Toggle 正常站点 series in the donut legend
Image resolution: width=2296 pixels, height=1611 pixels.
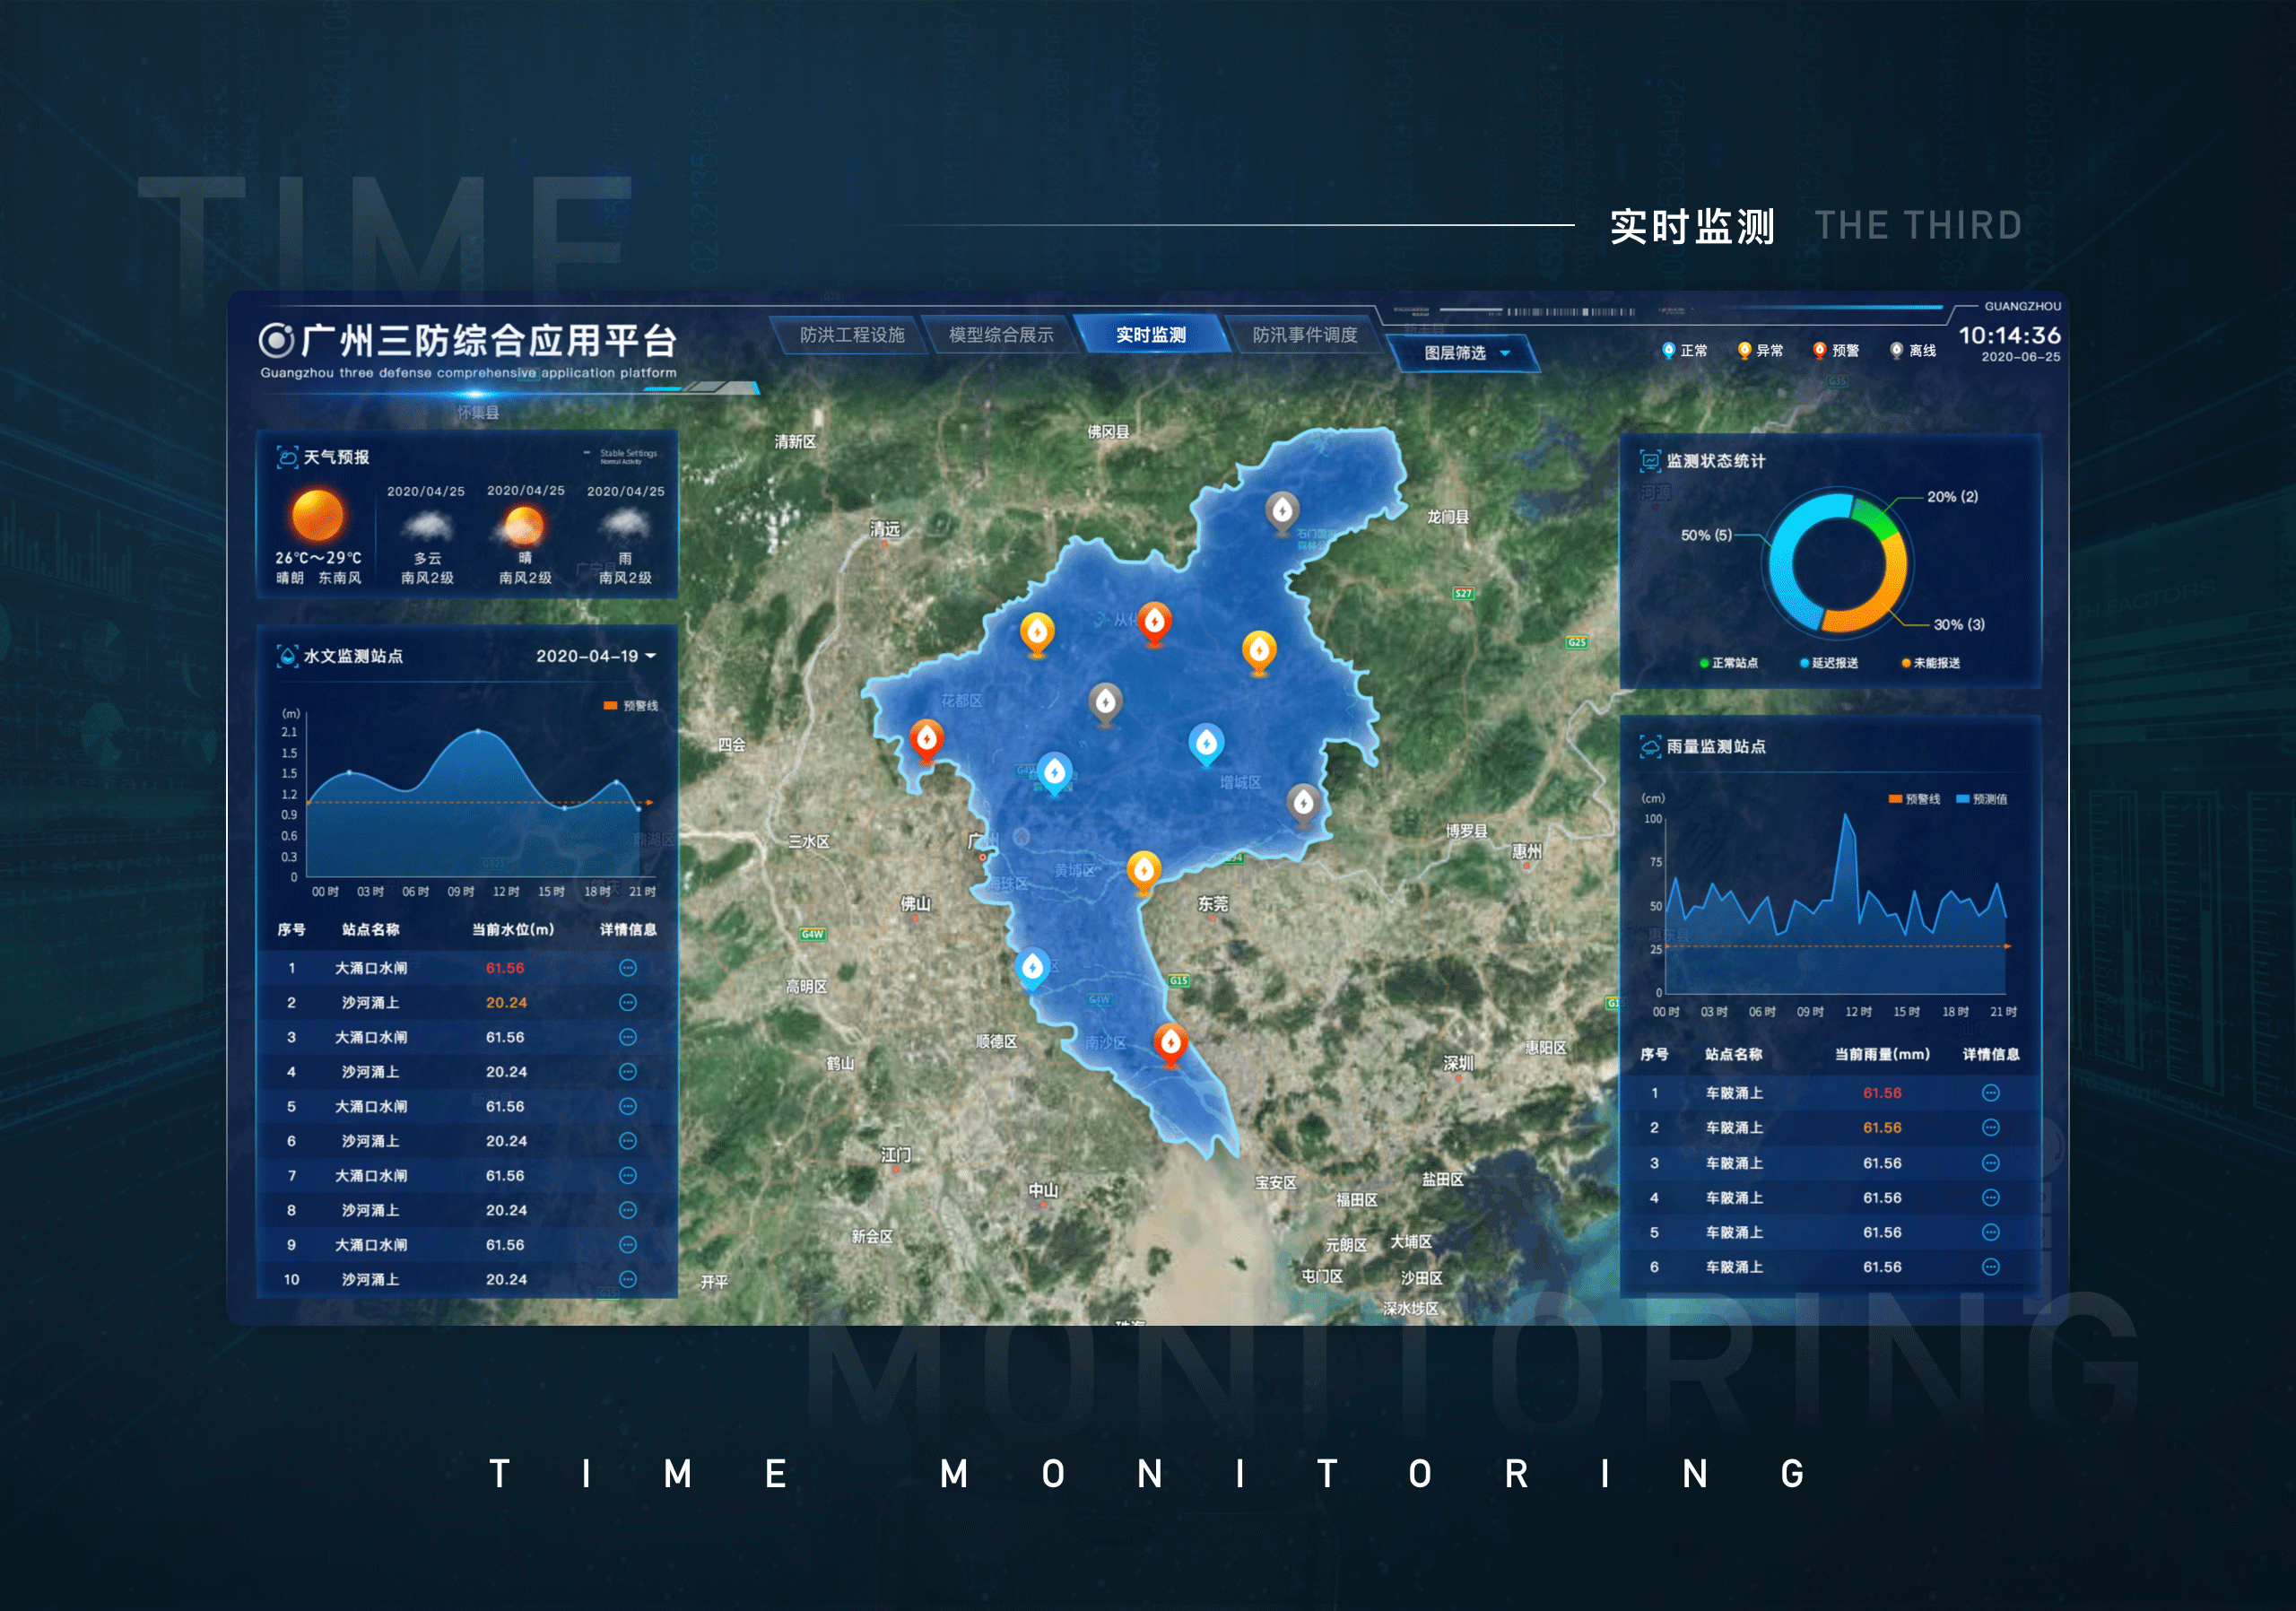pyautogui.click(x=1729, y=663)
